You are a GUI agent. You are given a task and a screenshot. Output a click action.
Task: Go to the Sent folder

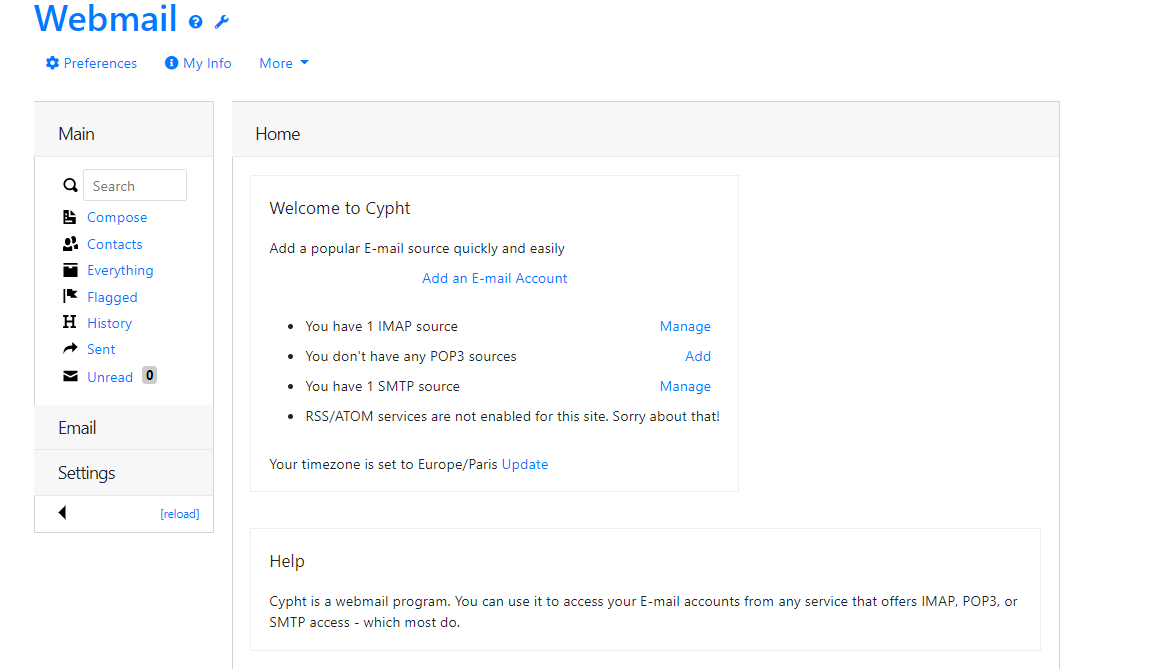pos(101,349)
